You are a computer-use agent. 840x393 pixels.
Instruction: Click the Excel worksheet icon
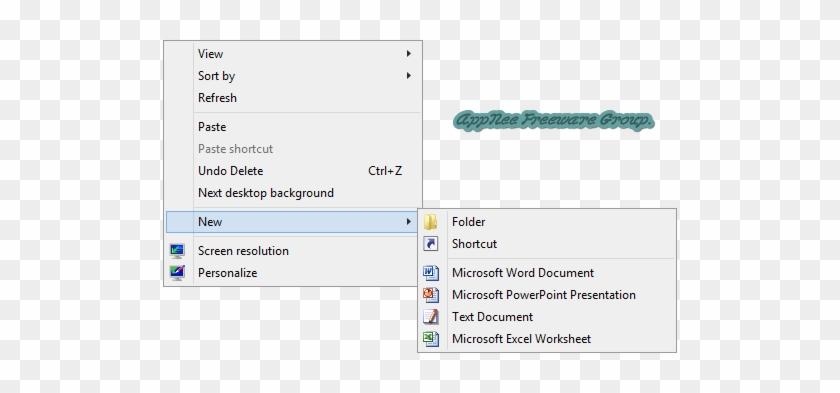[x=431, y=339]
